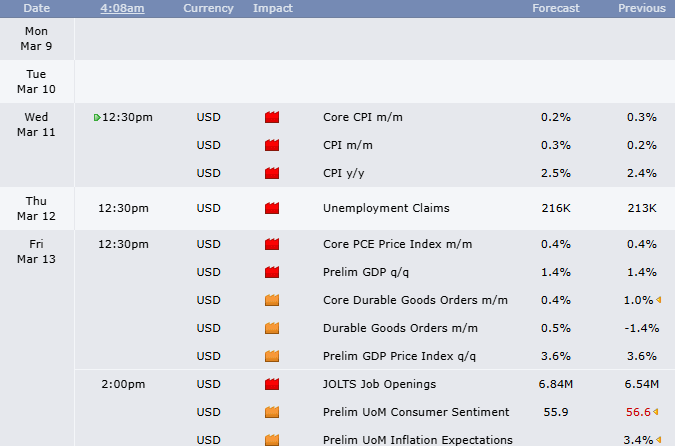Open the Prelim GDP q/q event
Image resolution: width=675 pixels, height=446 pixels.
click(366, 272)
